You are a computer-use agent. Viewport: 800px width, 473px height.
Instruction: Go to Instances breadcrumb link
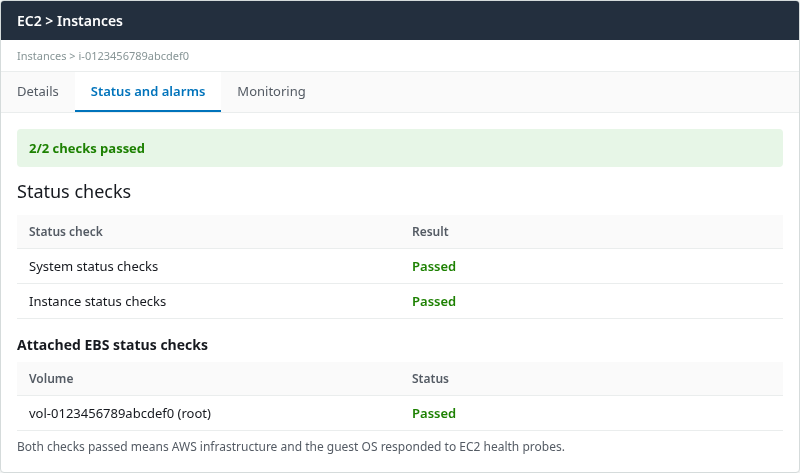tap(41, 56)
